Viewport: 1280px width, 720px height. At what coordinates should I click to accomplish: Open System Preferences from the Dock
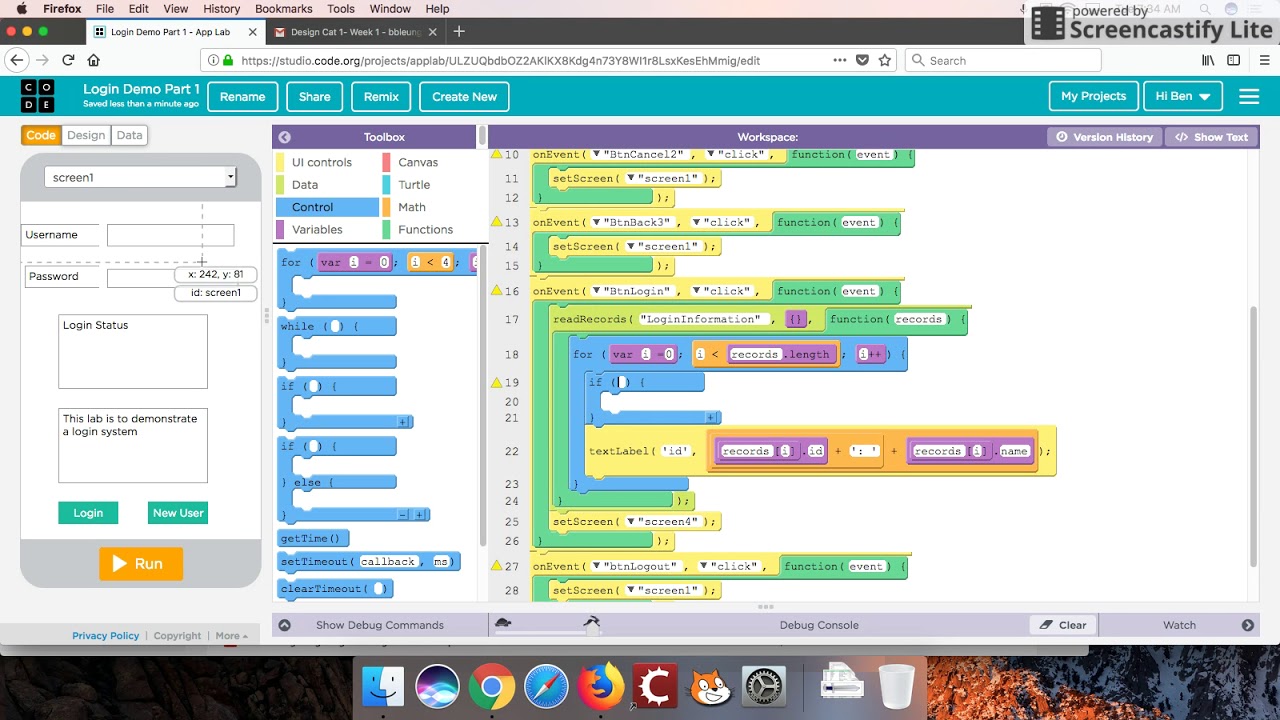point(763,687)
